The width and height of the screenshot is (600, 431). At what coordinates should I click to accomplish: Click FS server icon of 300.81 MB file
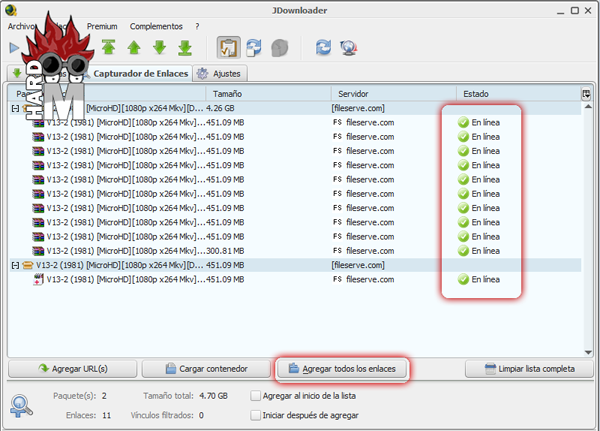[337, 251]
